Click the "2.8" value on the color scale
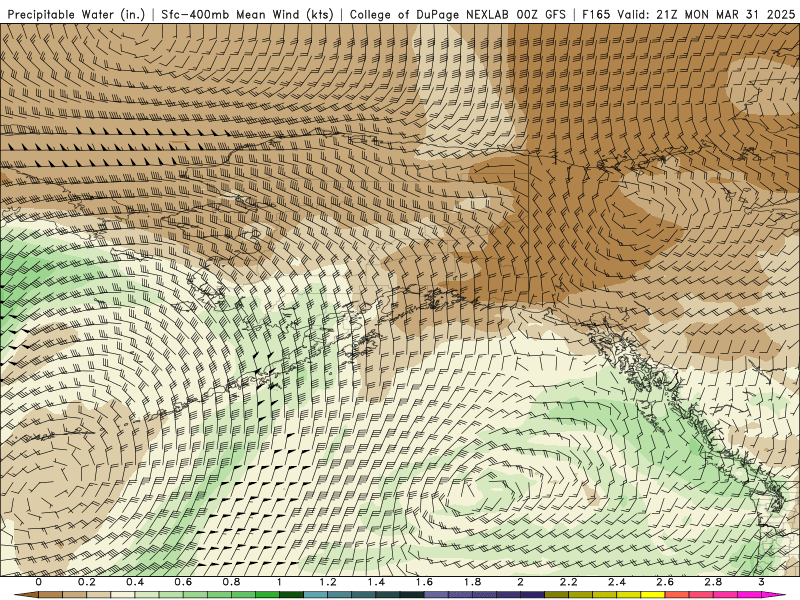 tap(713, 582)
